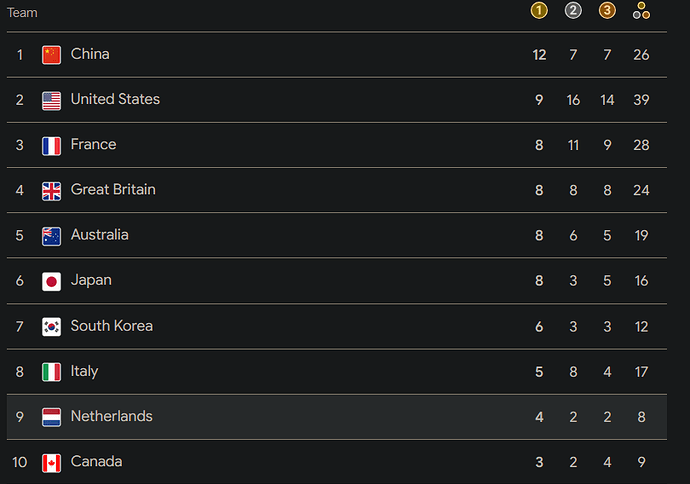Image resolution: width=690 pixels, height=484 pixels.
Task: Click the silver medal column icon
Action: pyautogui.click(x=573, y=11)
